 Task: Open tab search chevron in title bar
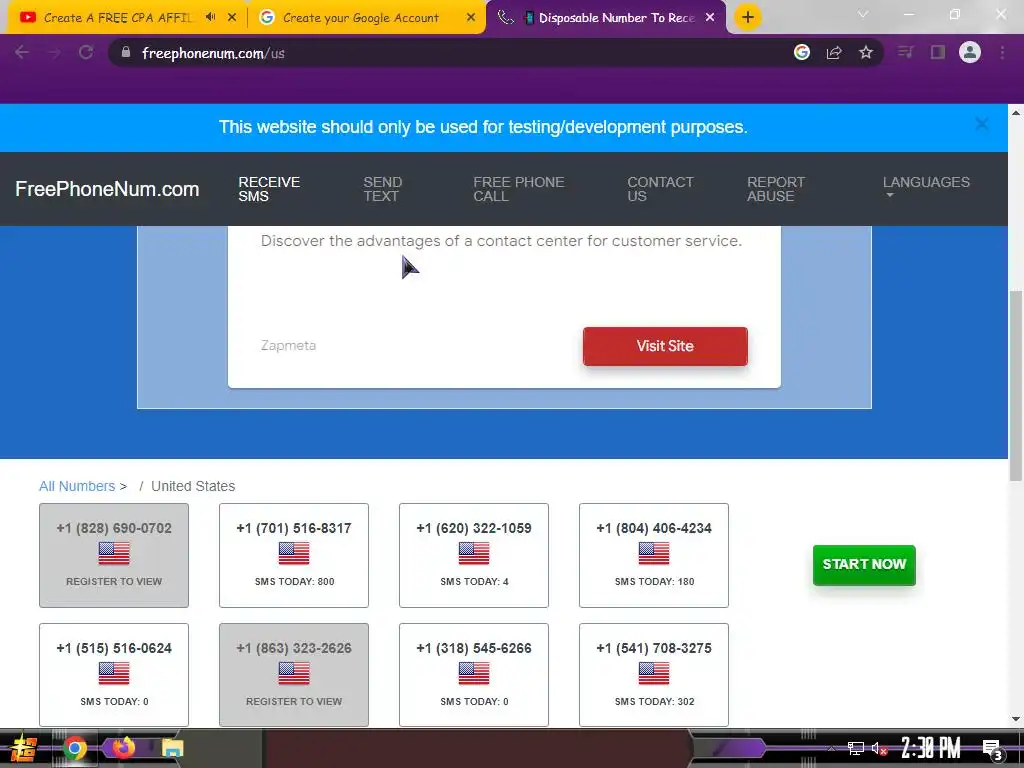coord(863,14)
